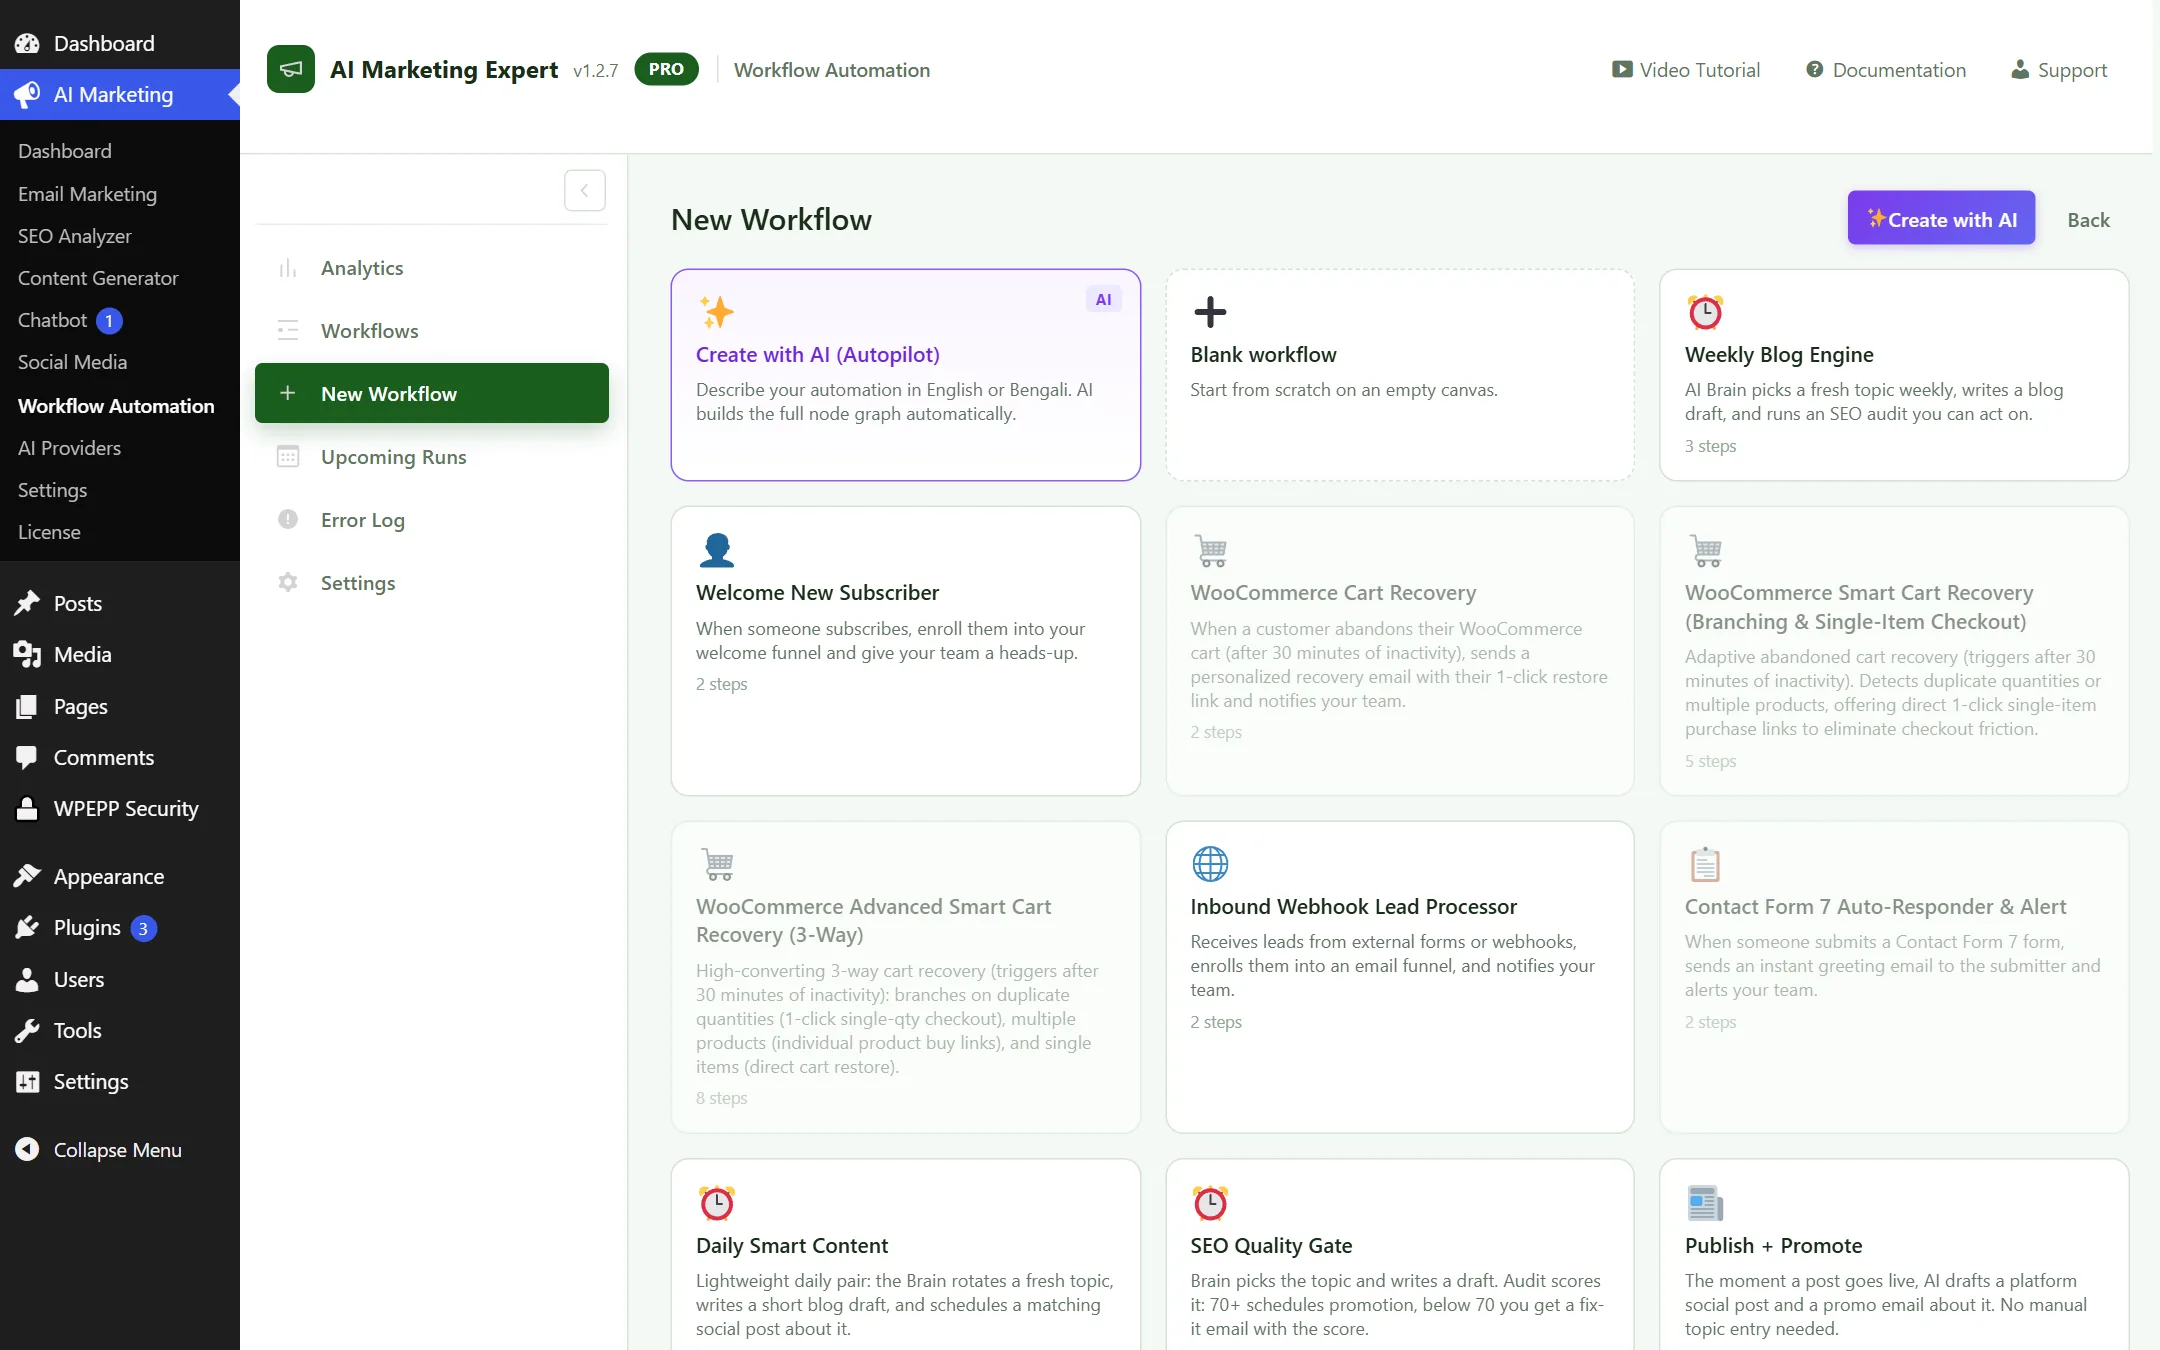Click the Plugins update count badge
The width and height of the screenshot is (2160, 1350).
coord(143,928)
